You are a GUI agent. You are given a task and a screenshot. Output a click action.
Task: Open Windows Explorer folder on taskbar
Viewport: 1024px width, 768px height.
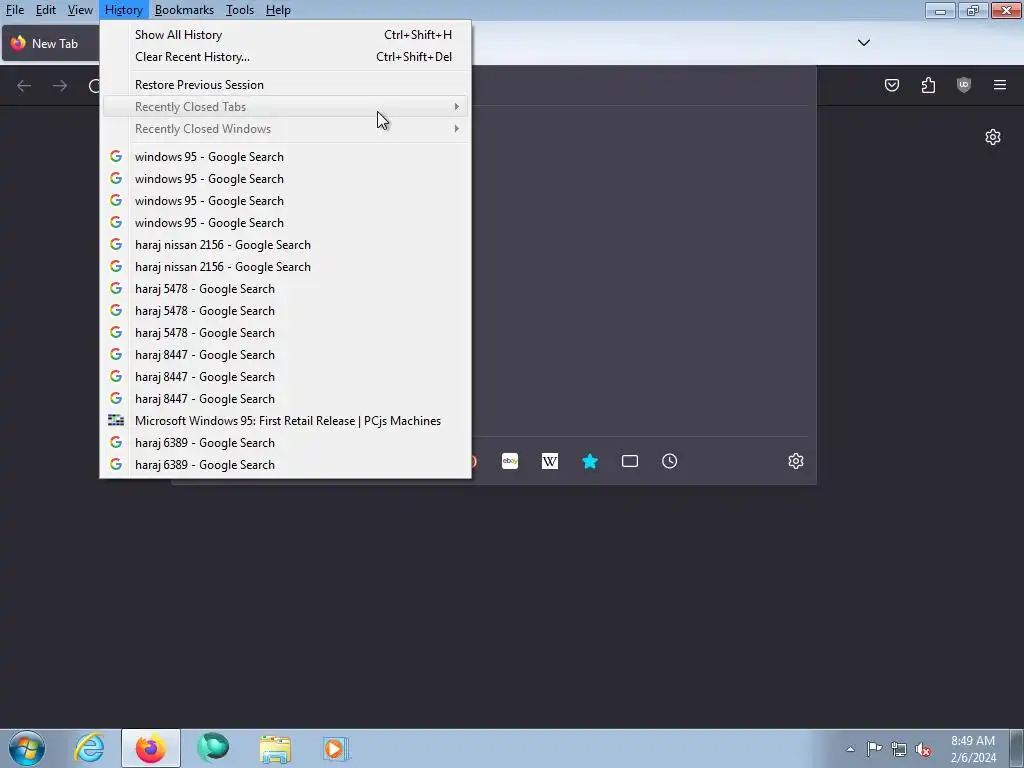(x=275, y=748)
